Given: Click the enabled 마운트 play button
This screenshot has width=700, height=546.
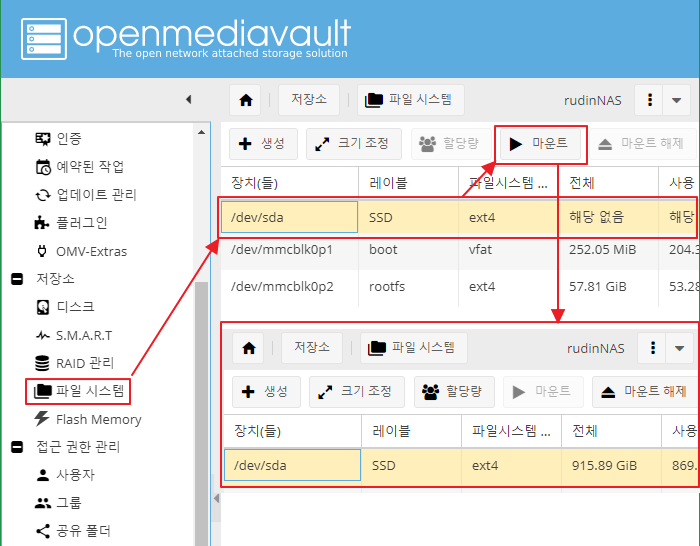Looking at the screenshot, I should pos(540,144).
